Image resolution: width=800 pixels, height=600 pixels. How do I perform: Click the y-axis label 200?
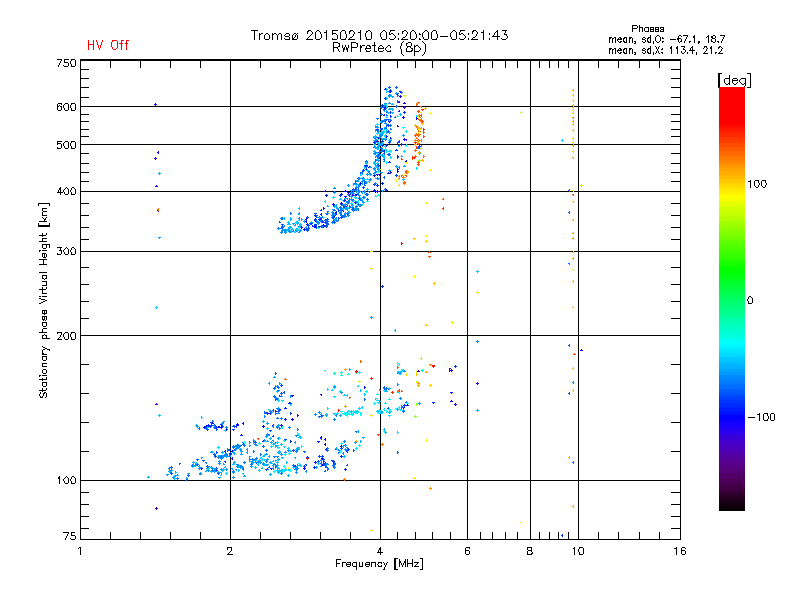(66, 336)
